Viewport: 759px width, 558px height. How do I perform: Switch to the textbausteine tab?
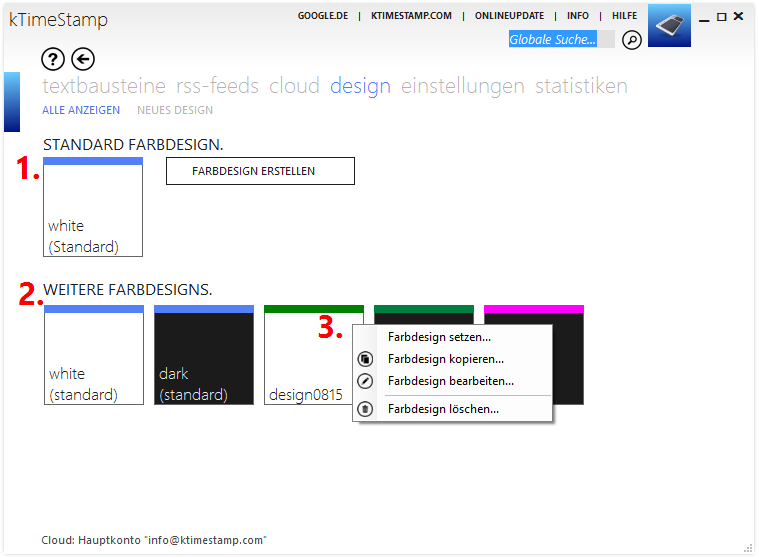[104, 86]
